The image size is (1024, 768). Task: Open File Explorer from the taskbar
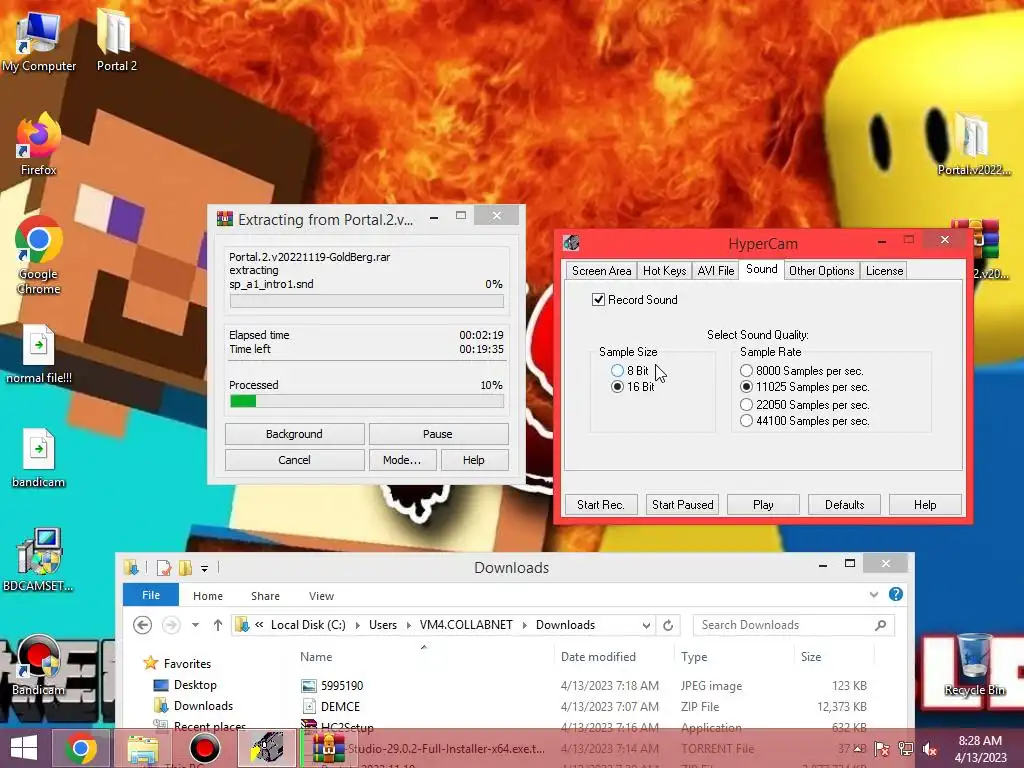[142, 748]
